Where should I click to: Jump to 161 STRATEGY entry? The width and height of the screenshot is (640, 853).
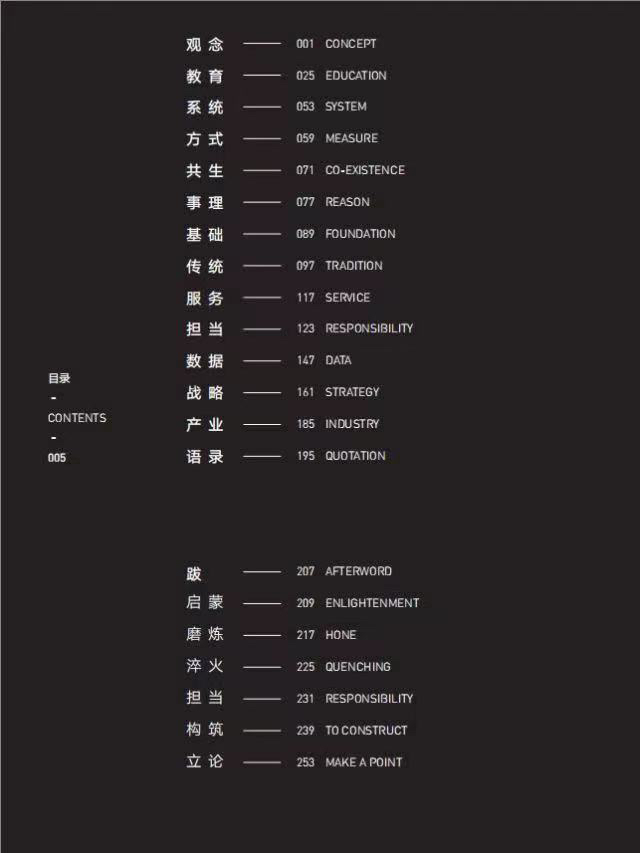tap(352, 393)
